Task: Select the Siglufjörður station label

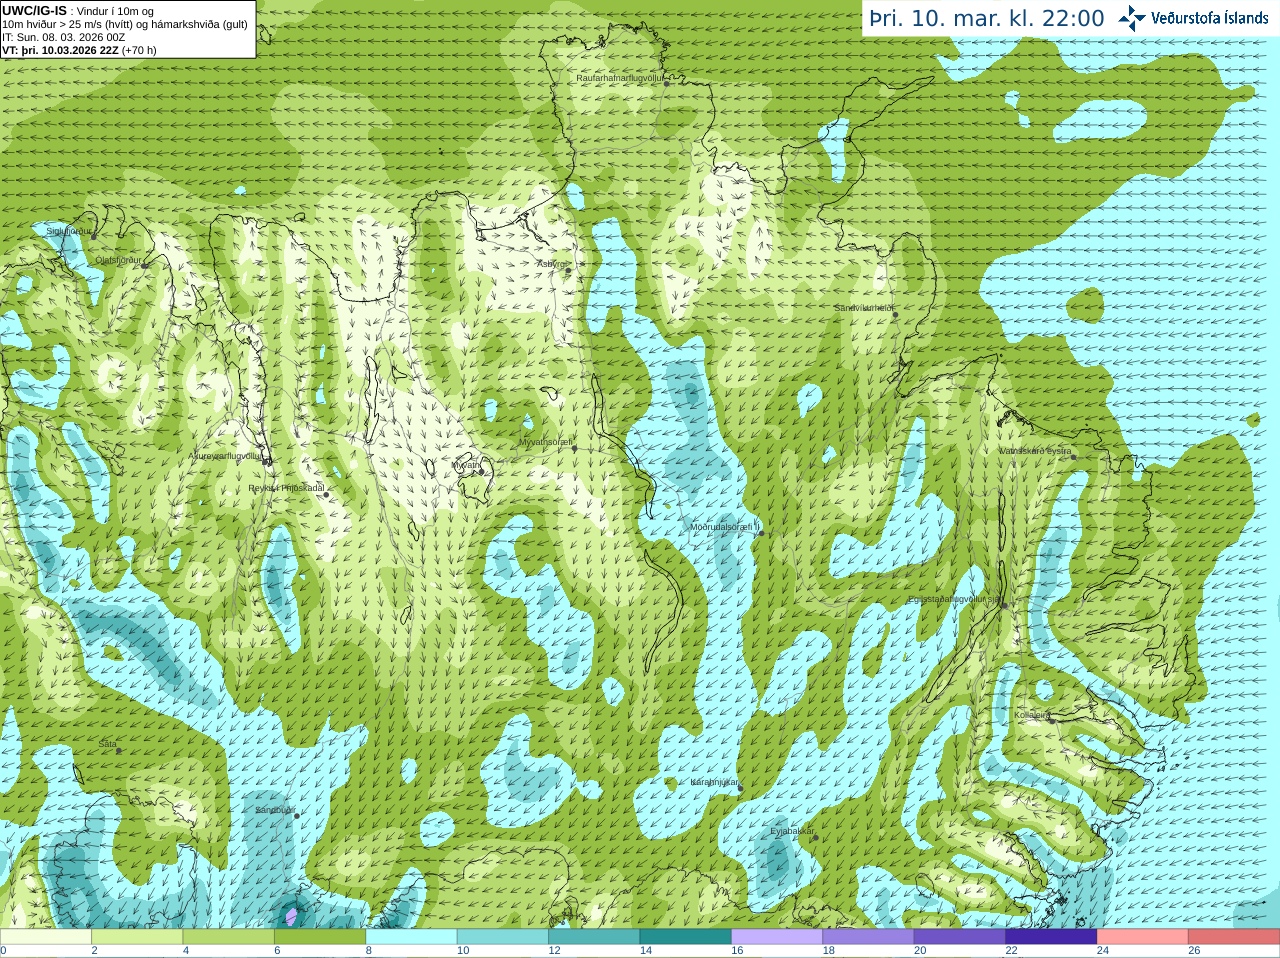Action: coord(69,231)
